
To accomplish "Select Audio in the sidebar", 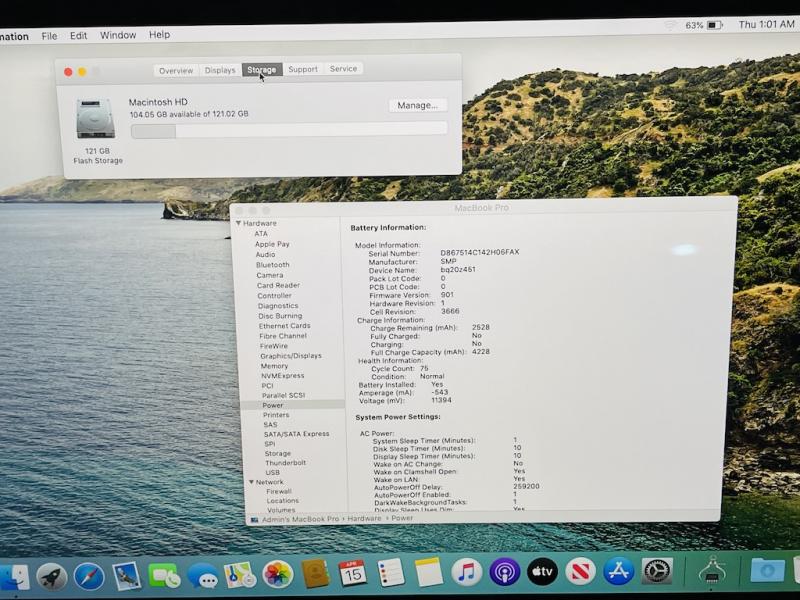I will 265,254.
